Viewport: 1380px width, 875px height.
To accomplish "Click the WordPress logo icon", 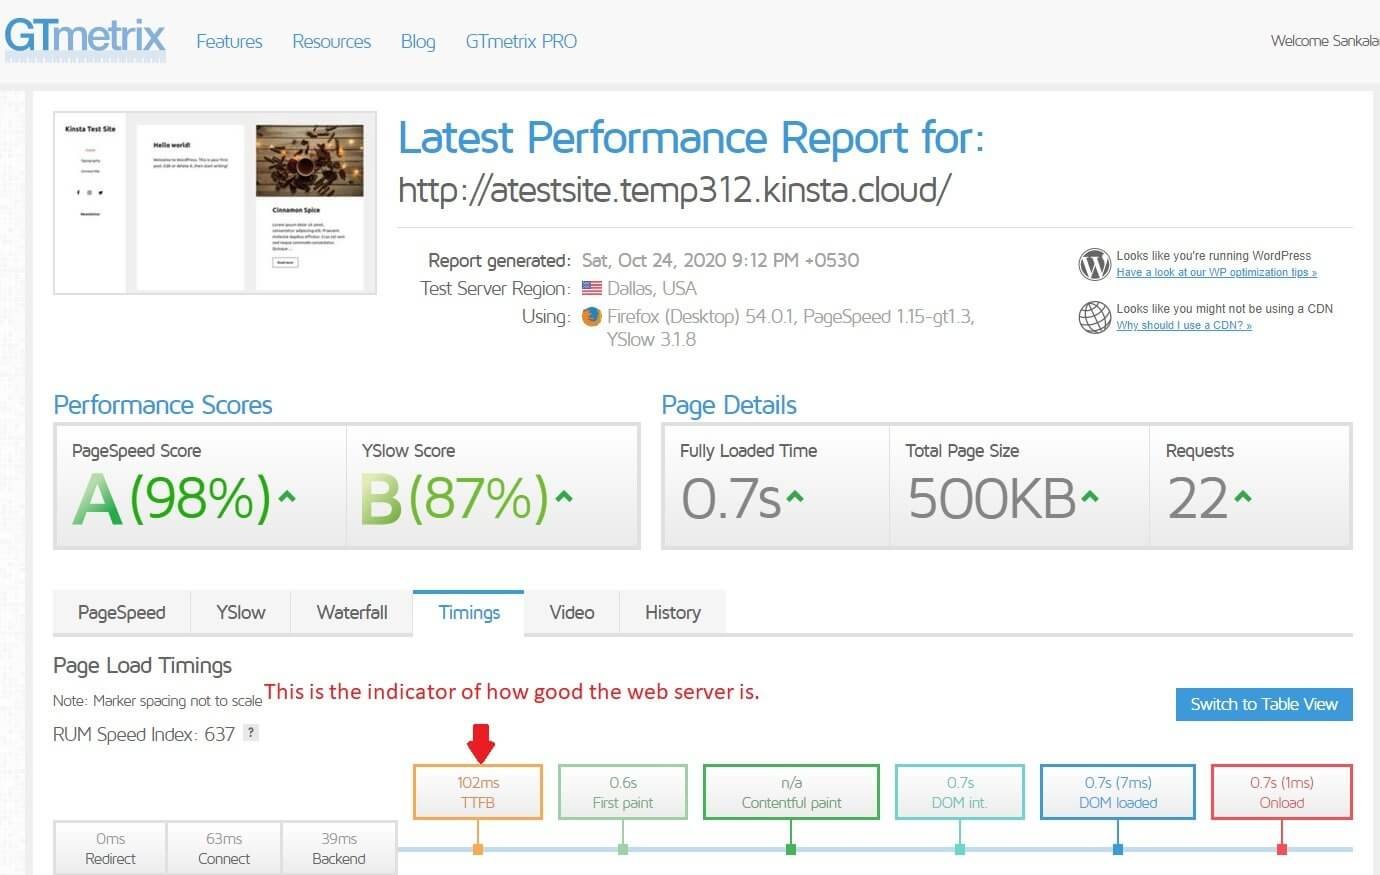I will pyautogui.click(x=1095, y=265).
